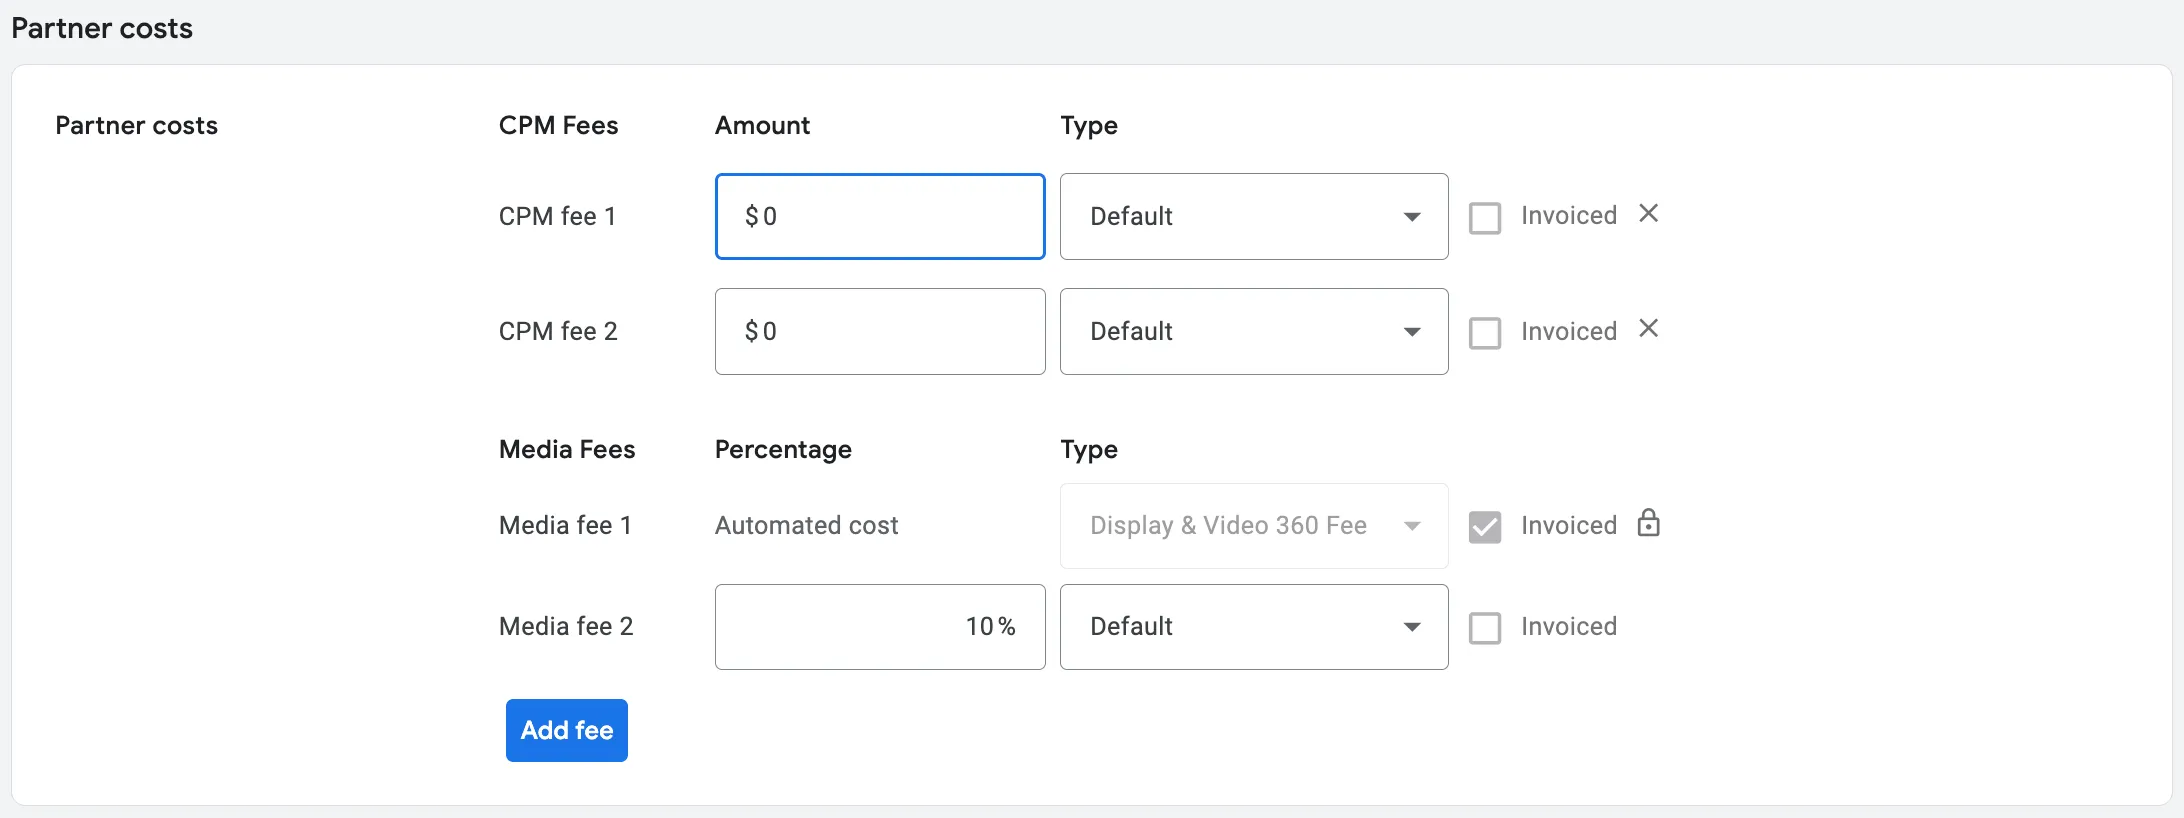Open the Type dropdown for Media fee 2

[x=1254, y=627]
